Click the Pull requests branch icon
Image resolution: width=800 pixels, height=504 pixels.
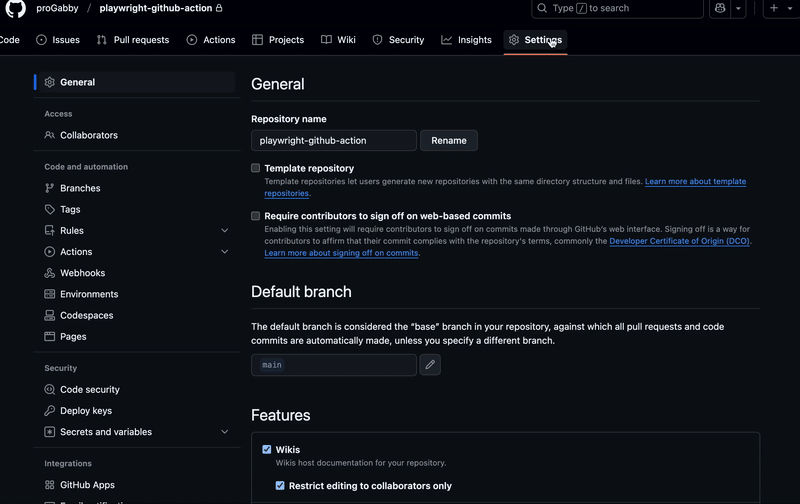click(x=102, y=40)
